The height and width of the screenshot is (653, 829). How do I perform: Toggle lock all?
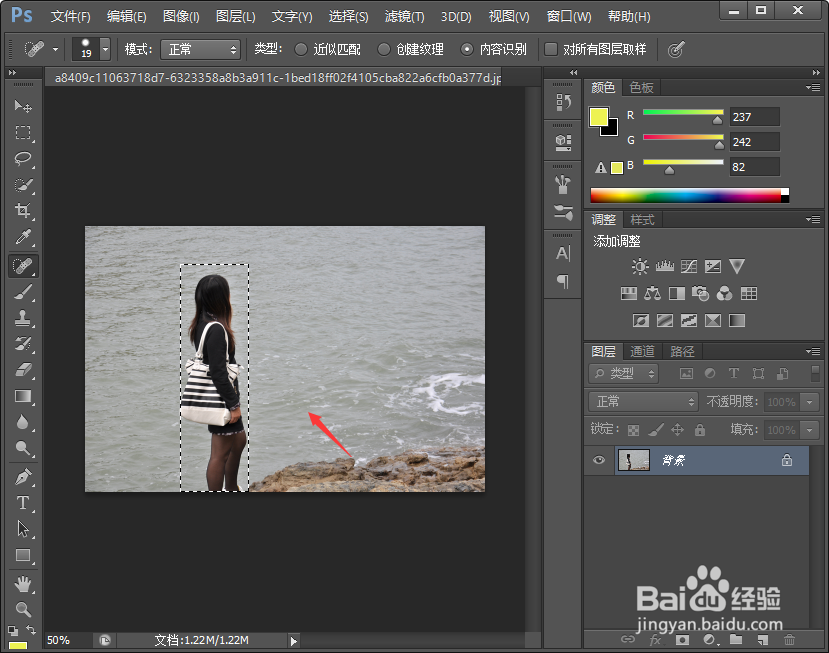[x=700, y=430]
